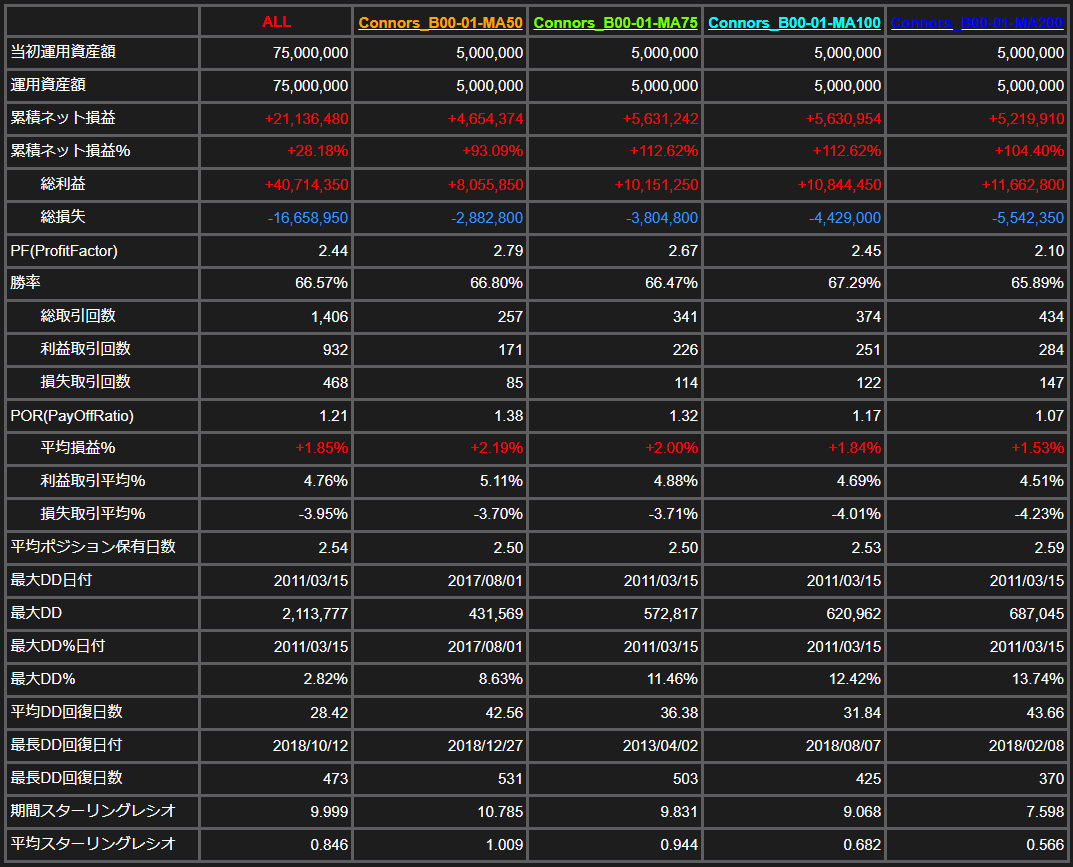Click the +104.40% cumulative return cell
The width and height of the screenshot is (1073, 867).
[1029, 151]
